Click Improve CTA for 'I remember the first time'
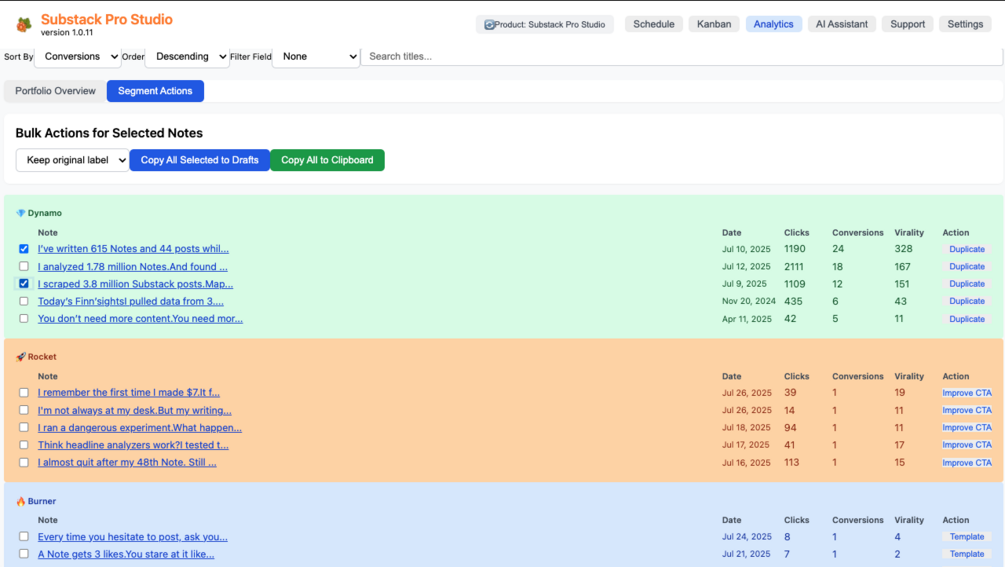The height and width of the screenshot is (567, 1005). coord(967,393)
